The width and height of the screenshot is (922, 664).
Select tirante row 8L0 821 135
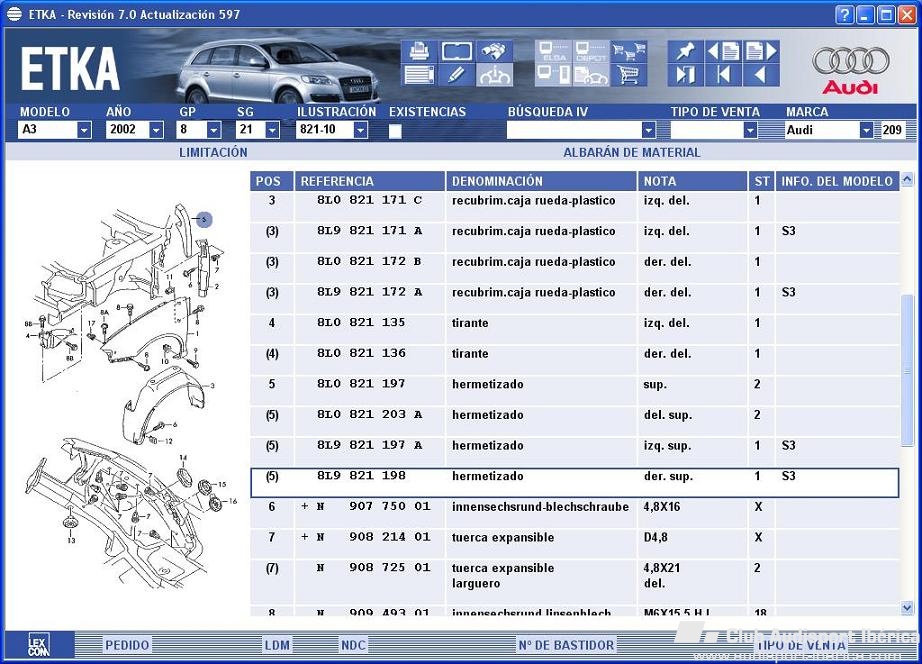[574, 329]
